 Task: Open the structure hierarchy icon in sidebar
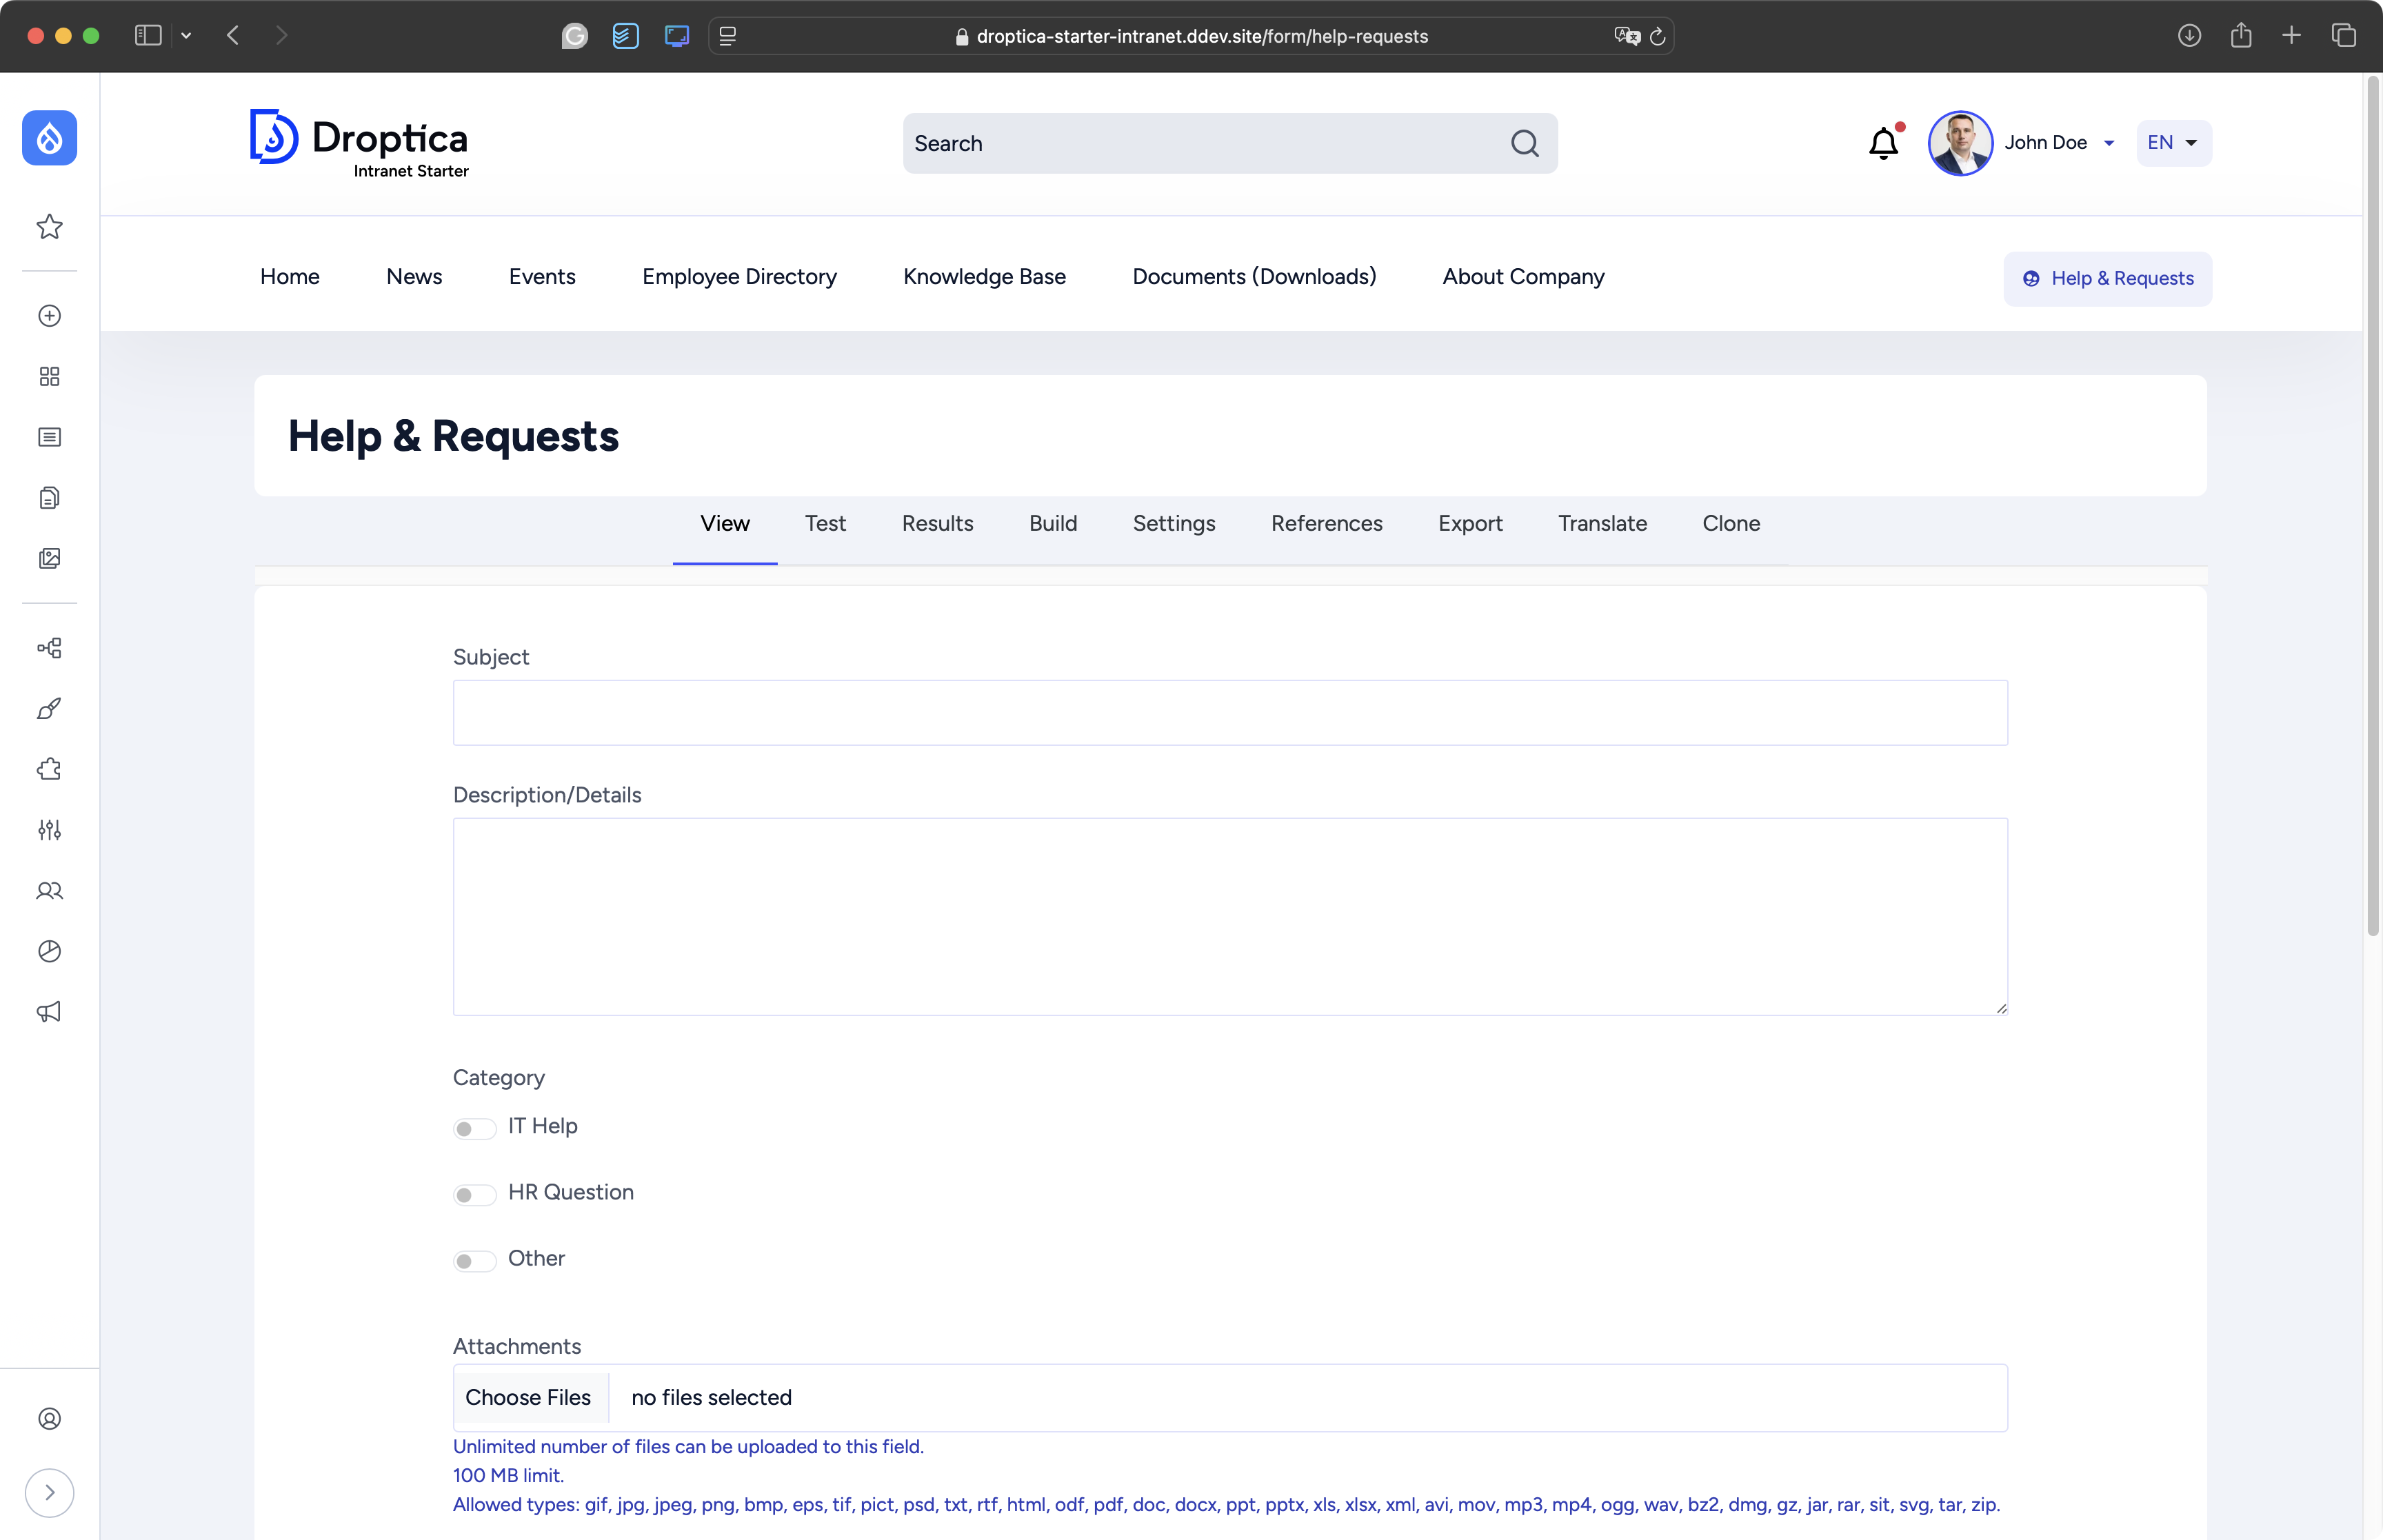pos(49,648)
